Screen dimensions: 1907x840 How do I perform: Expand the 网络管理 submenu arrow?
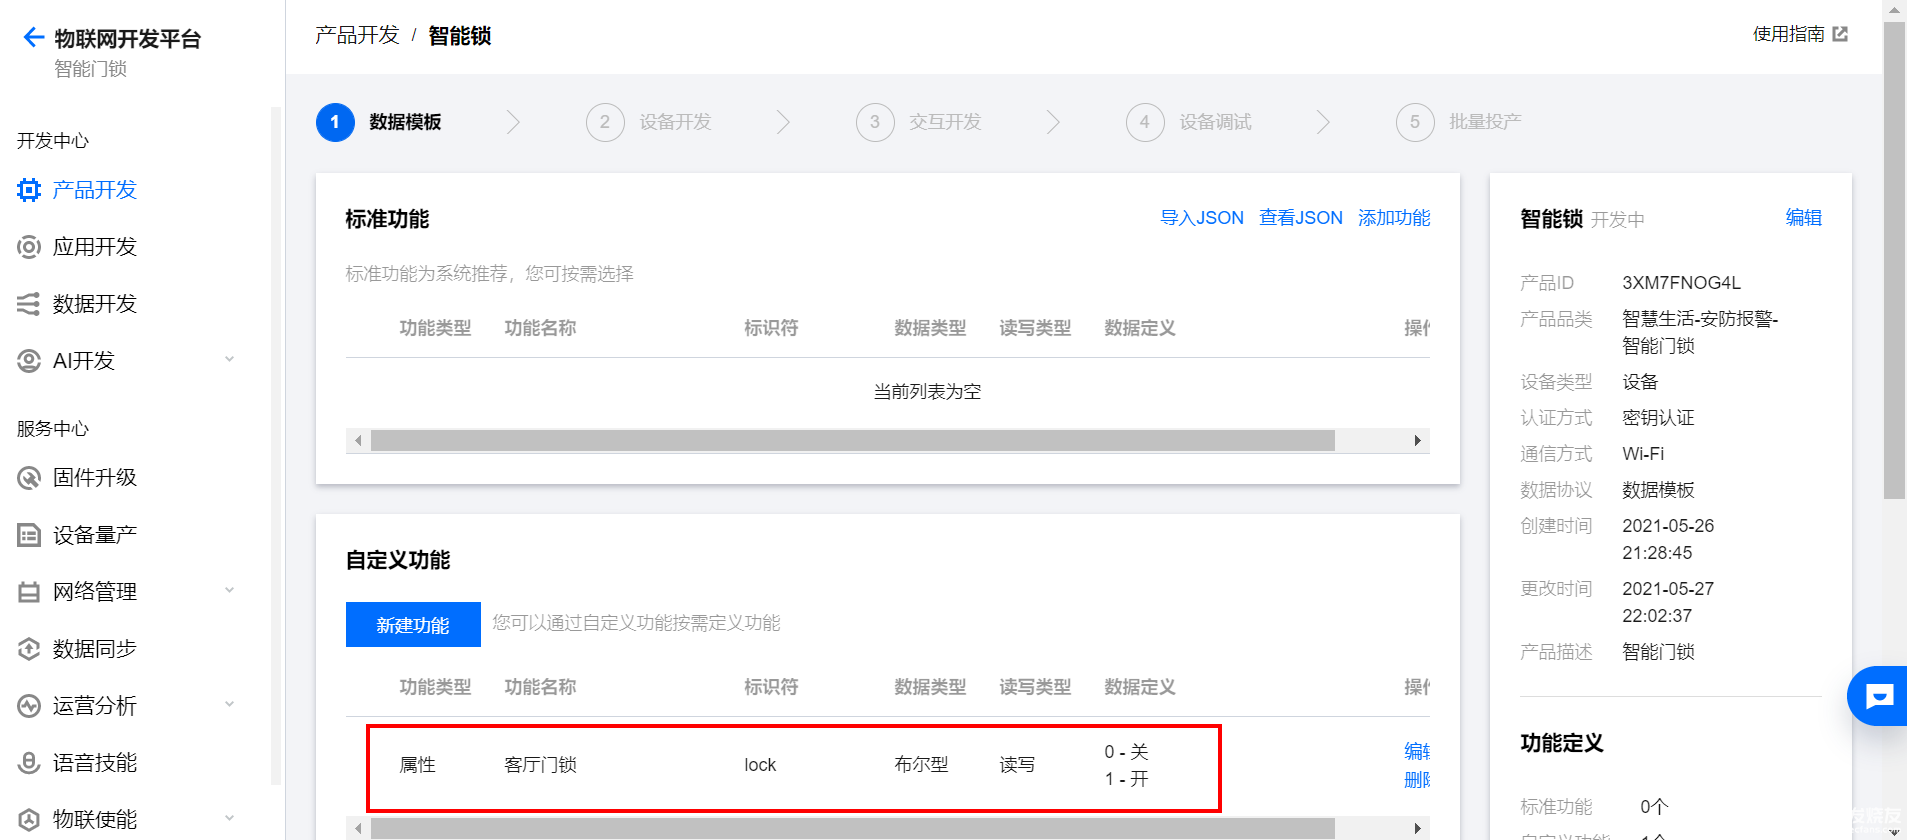(230, 591)
